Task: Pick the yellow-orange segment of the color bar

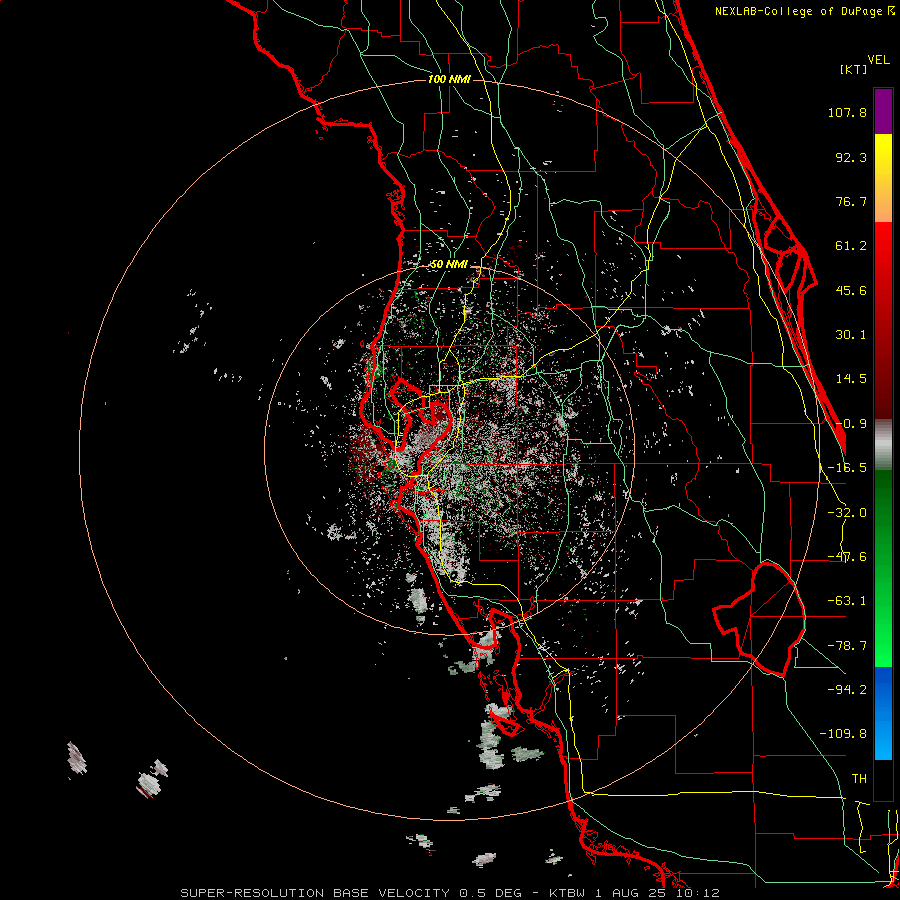Action: click(883, 178)
